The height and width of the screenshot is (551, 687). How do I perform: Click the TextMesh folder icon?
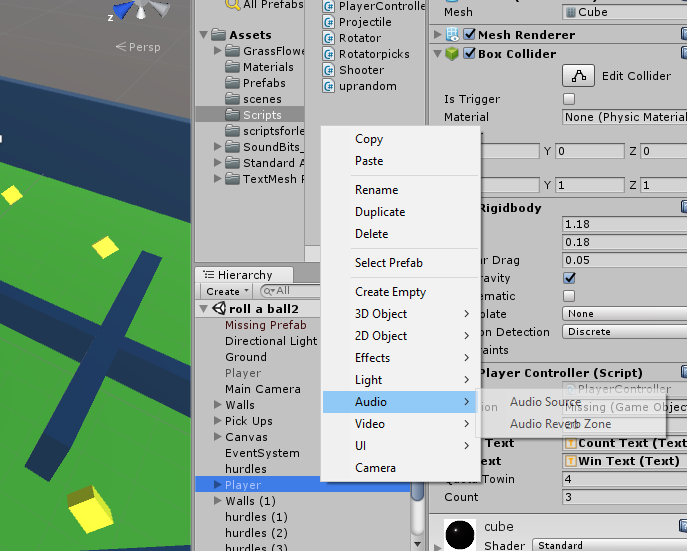pos(232,179)
